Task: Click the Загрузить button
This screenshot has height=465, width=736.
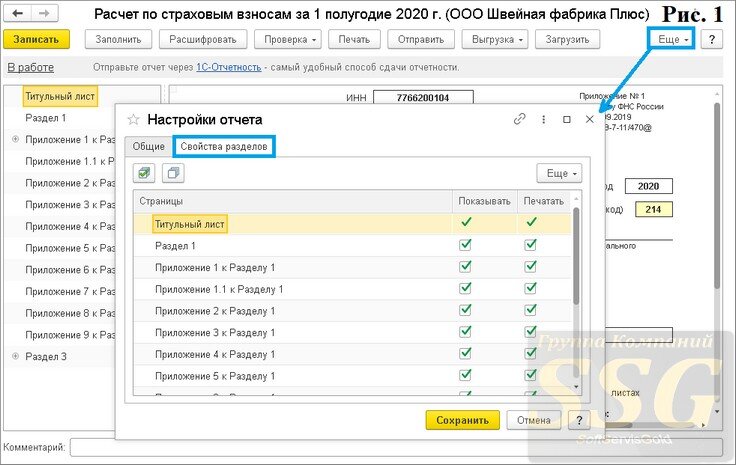Action: pos(567,39)
